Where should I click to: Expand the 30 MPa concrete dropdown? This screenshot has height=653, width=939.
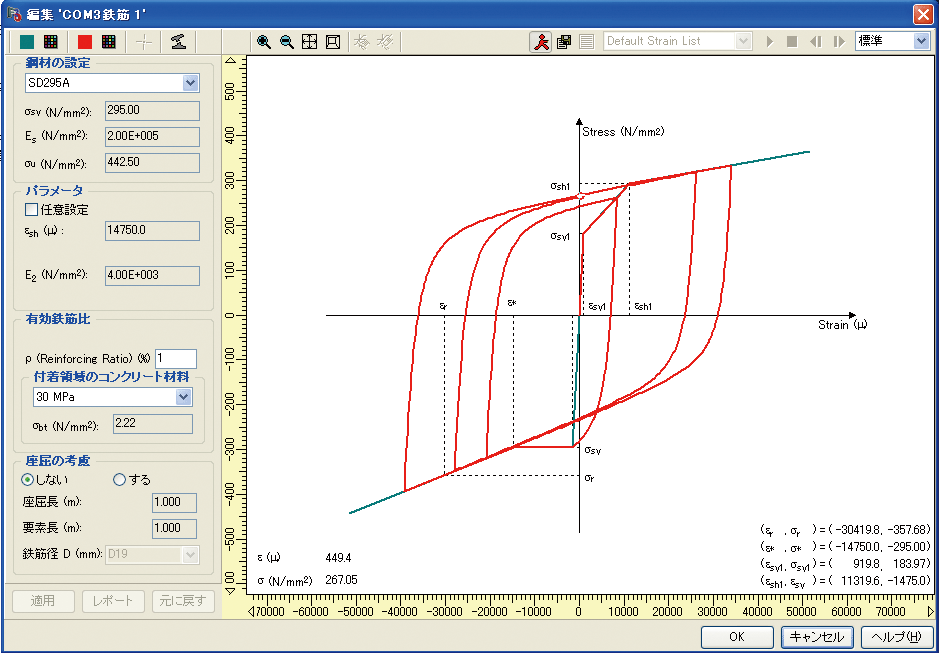tap(183, 397)
